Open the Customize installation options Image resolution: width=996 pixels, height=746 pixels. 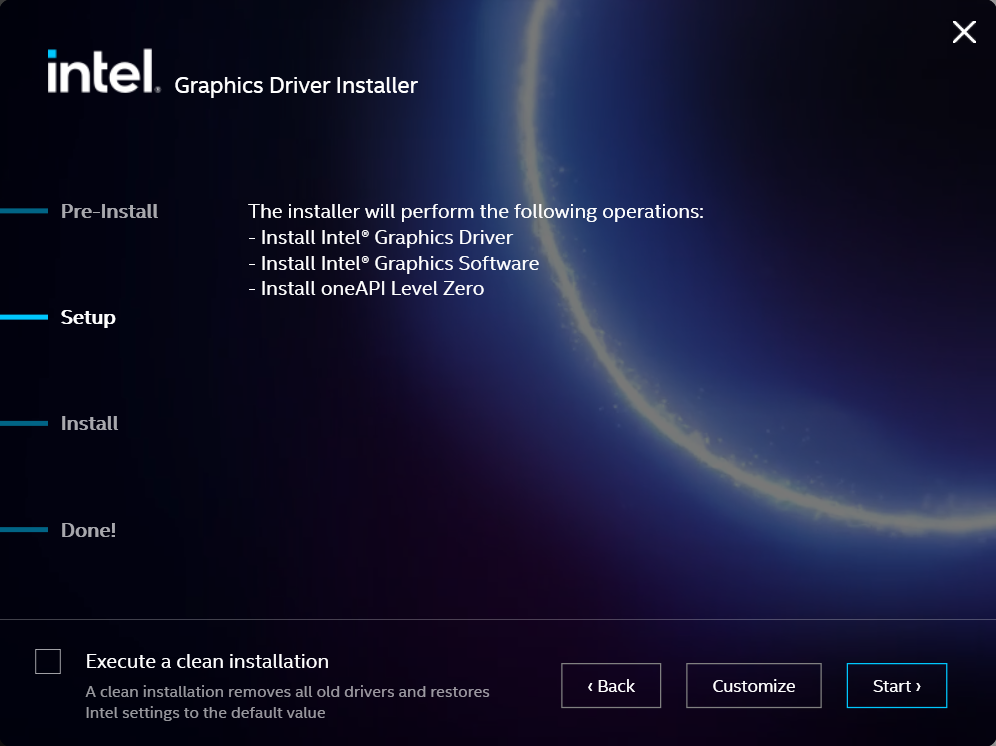coord(753,686)
